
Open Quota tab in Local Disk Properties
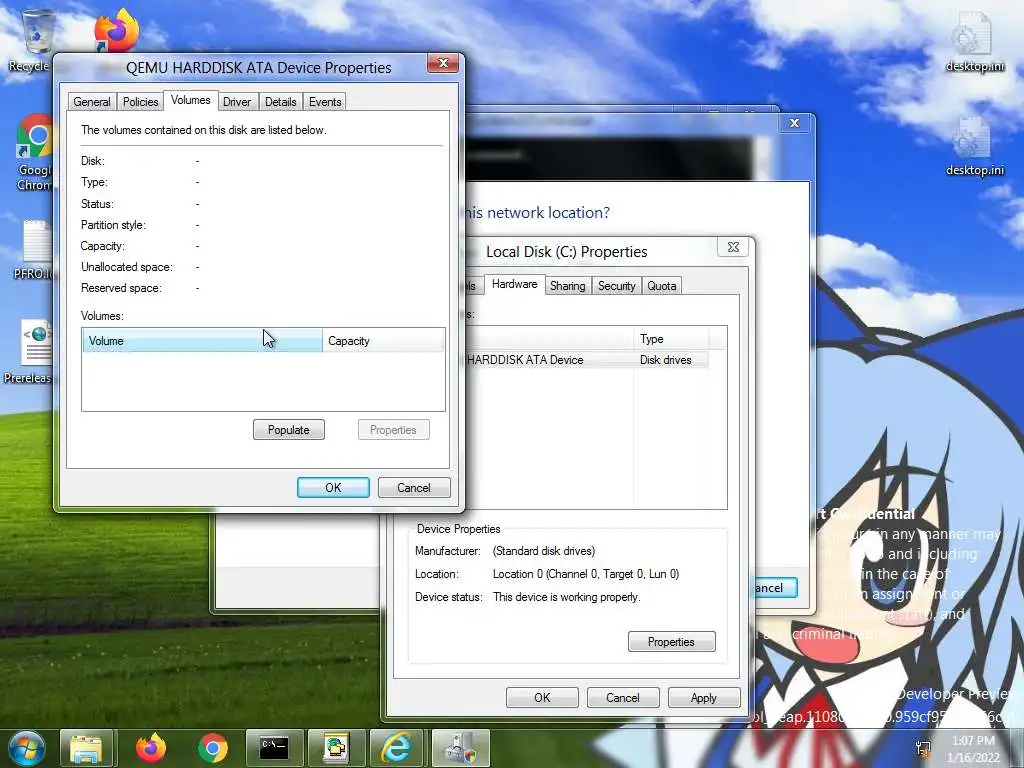(x=662, y=286)
